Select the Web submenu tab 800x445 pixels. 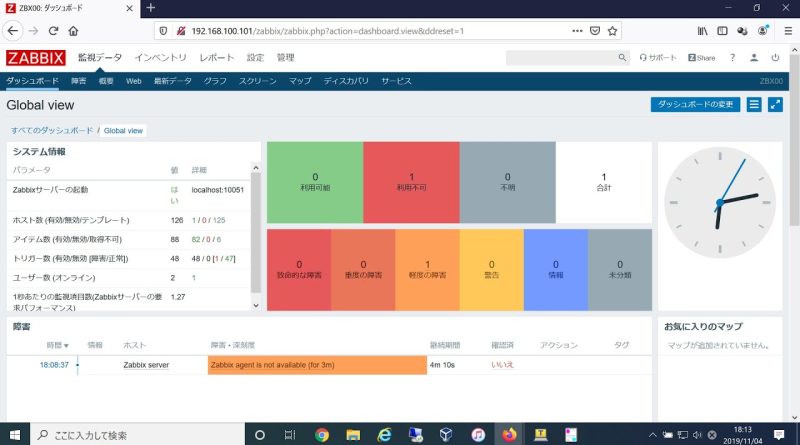click(x=134, y=81)
